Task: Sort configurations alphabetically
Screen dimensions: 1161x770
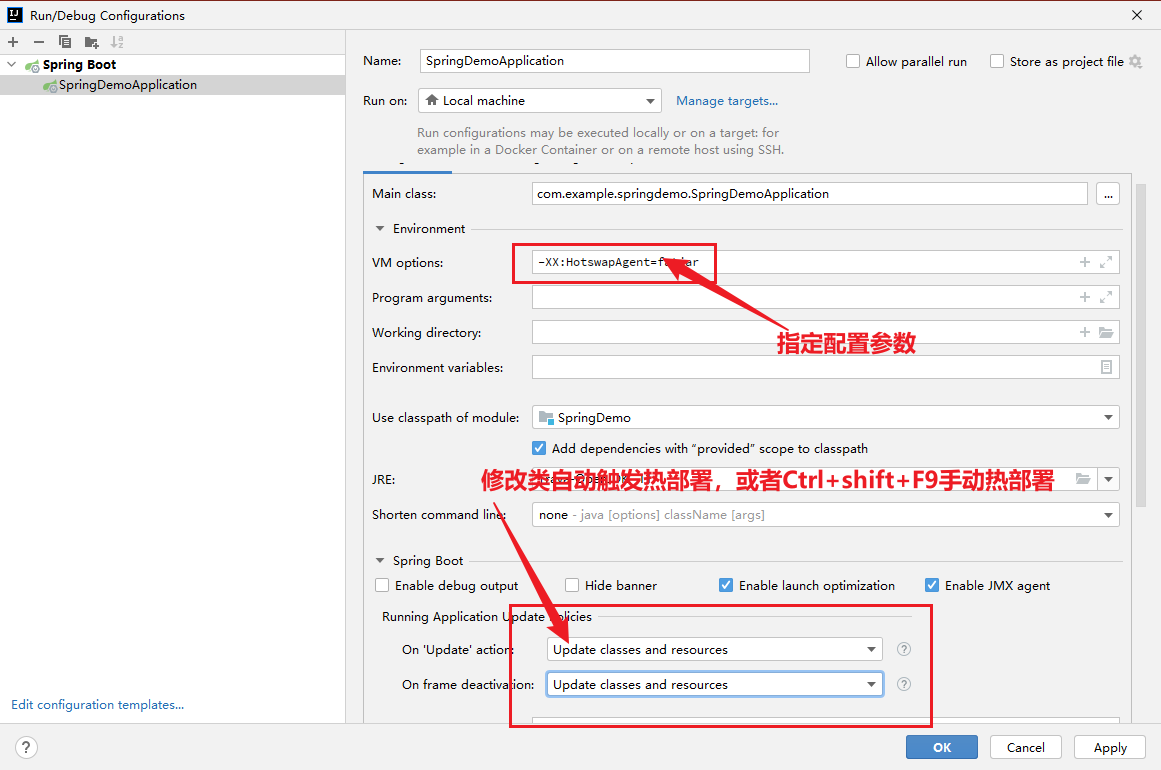Action: coord(117,42)
